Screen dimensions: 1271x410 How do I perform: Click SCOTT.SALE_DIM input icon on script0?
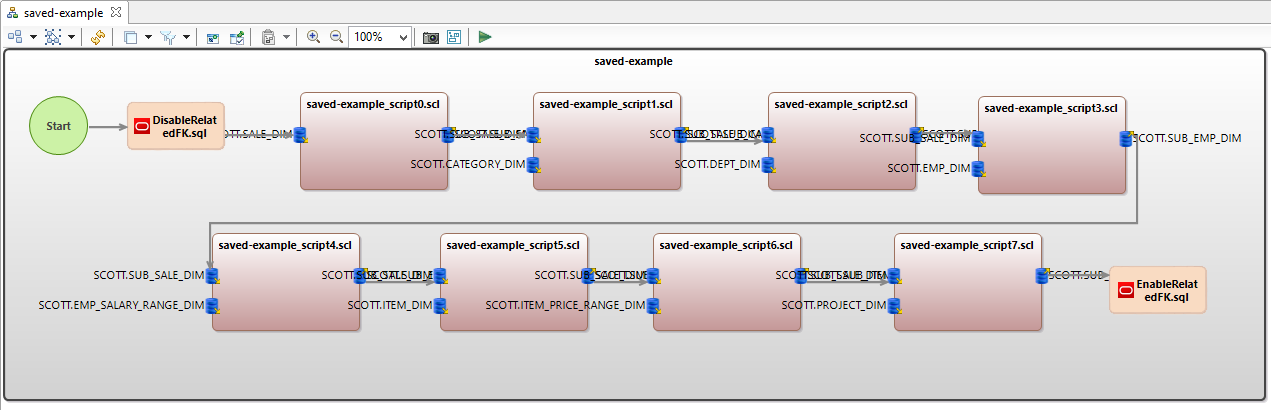[x=299, y=134]
